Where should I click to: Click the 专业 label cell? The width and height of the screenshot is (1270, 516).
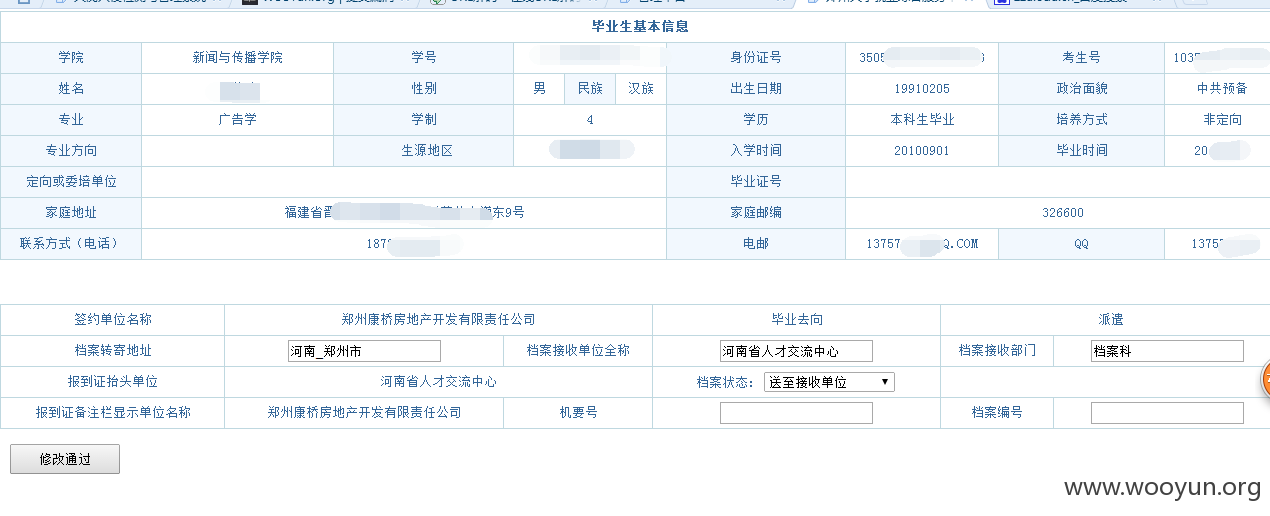click(x=71, y=120)
